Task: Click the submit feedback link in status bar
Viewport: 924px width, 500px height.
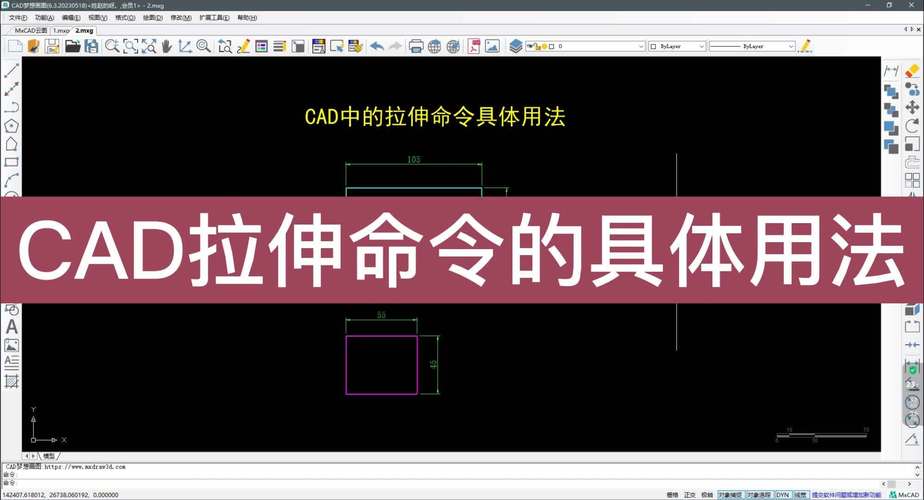Action: coord(846,495)
